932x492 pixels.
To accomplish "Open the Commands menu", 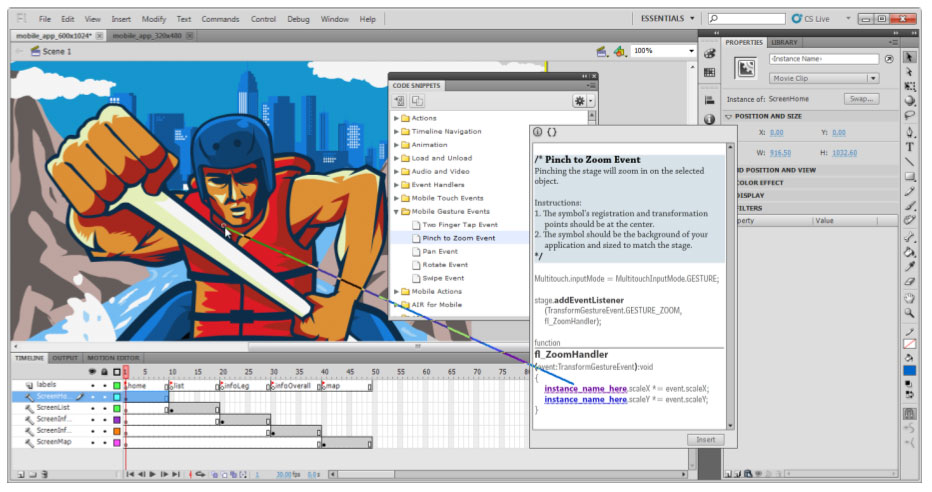I will click(x=220, y=19).
